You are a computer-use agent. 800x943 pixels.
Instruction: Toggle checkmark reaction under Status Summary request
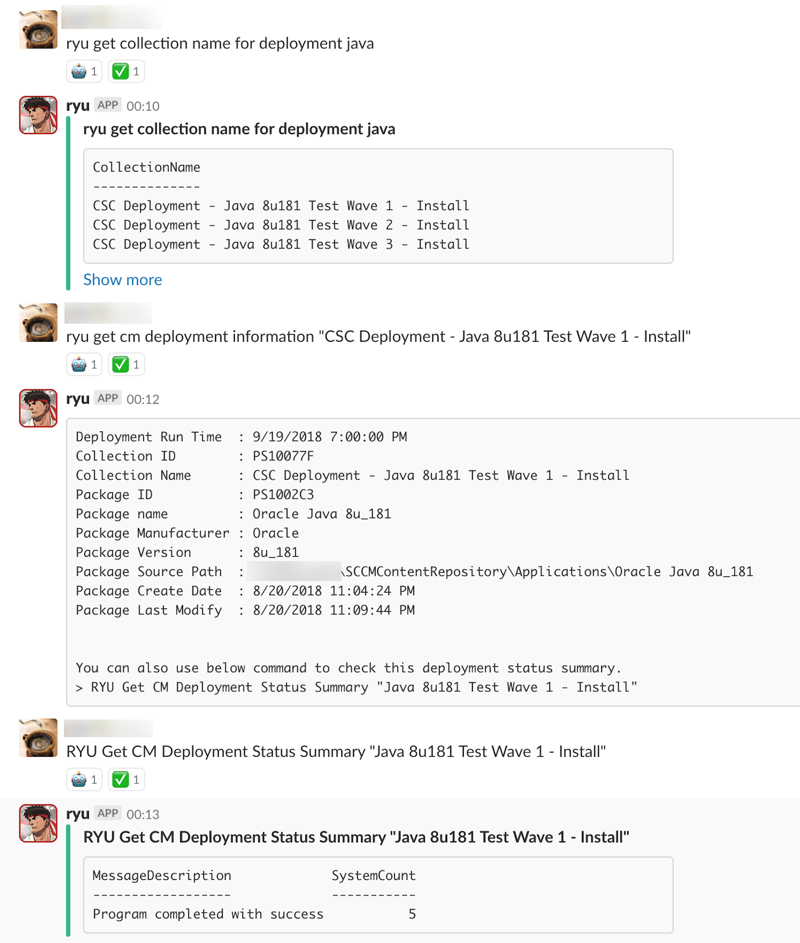coord(126,779)
